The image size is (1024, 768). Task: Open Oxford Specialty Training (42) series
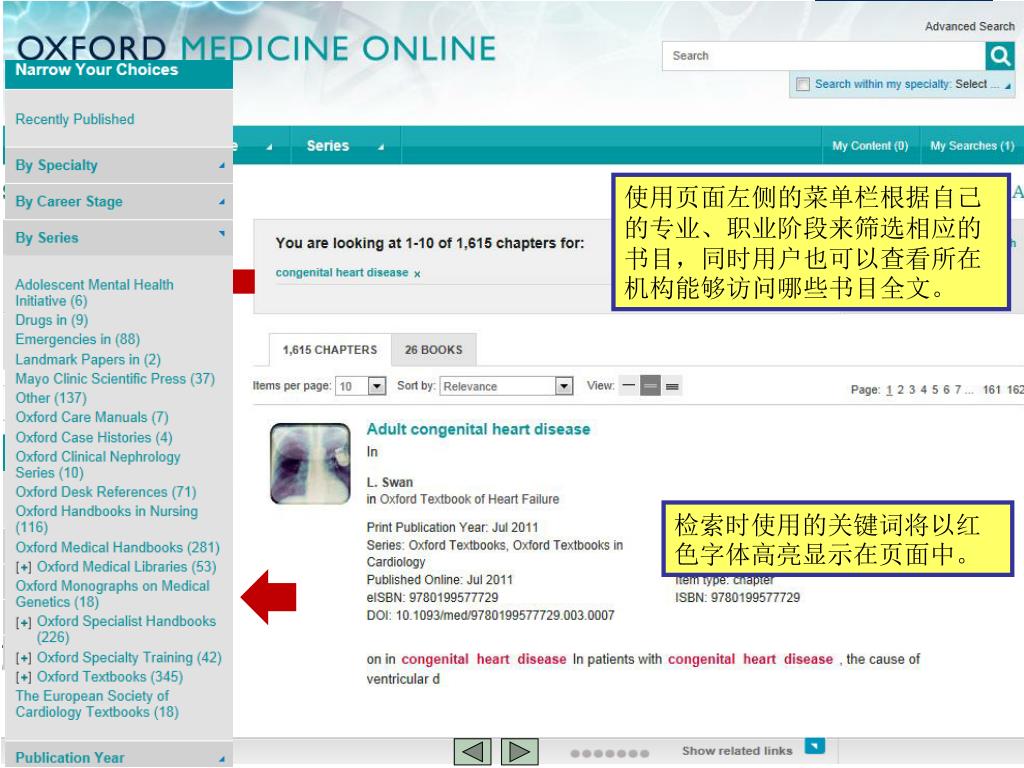pos(129,658)
